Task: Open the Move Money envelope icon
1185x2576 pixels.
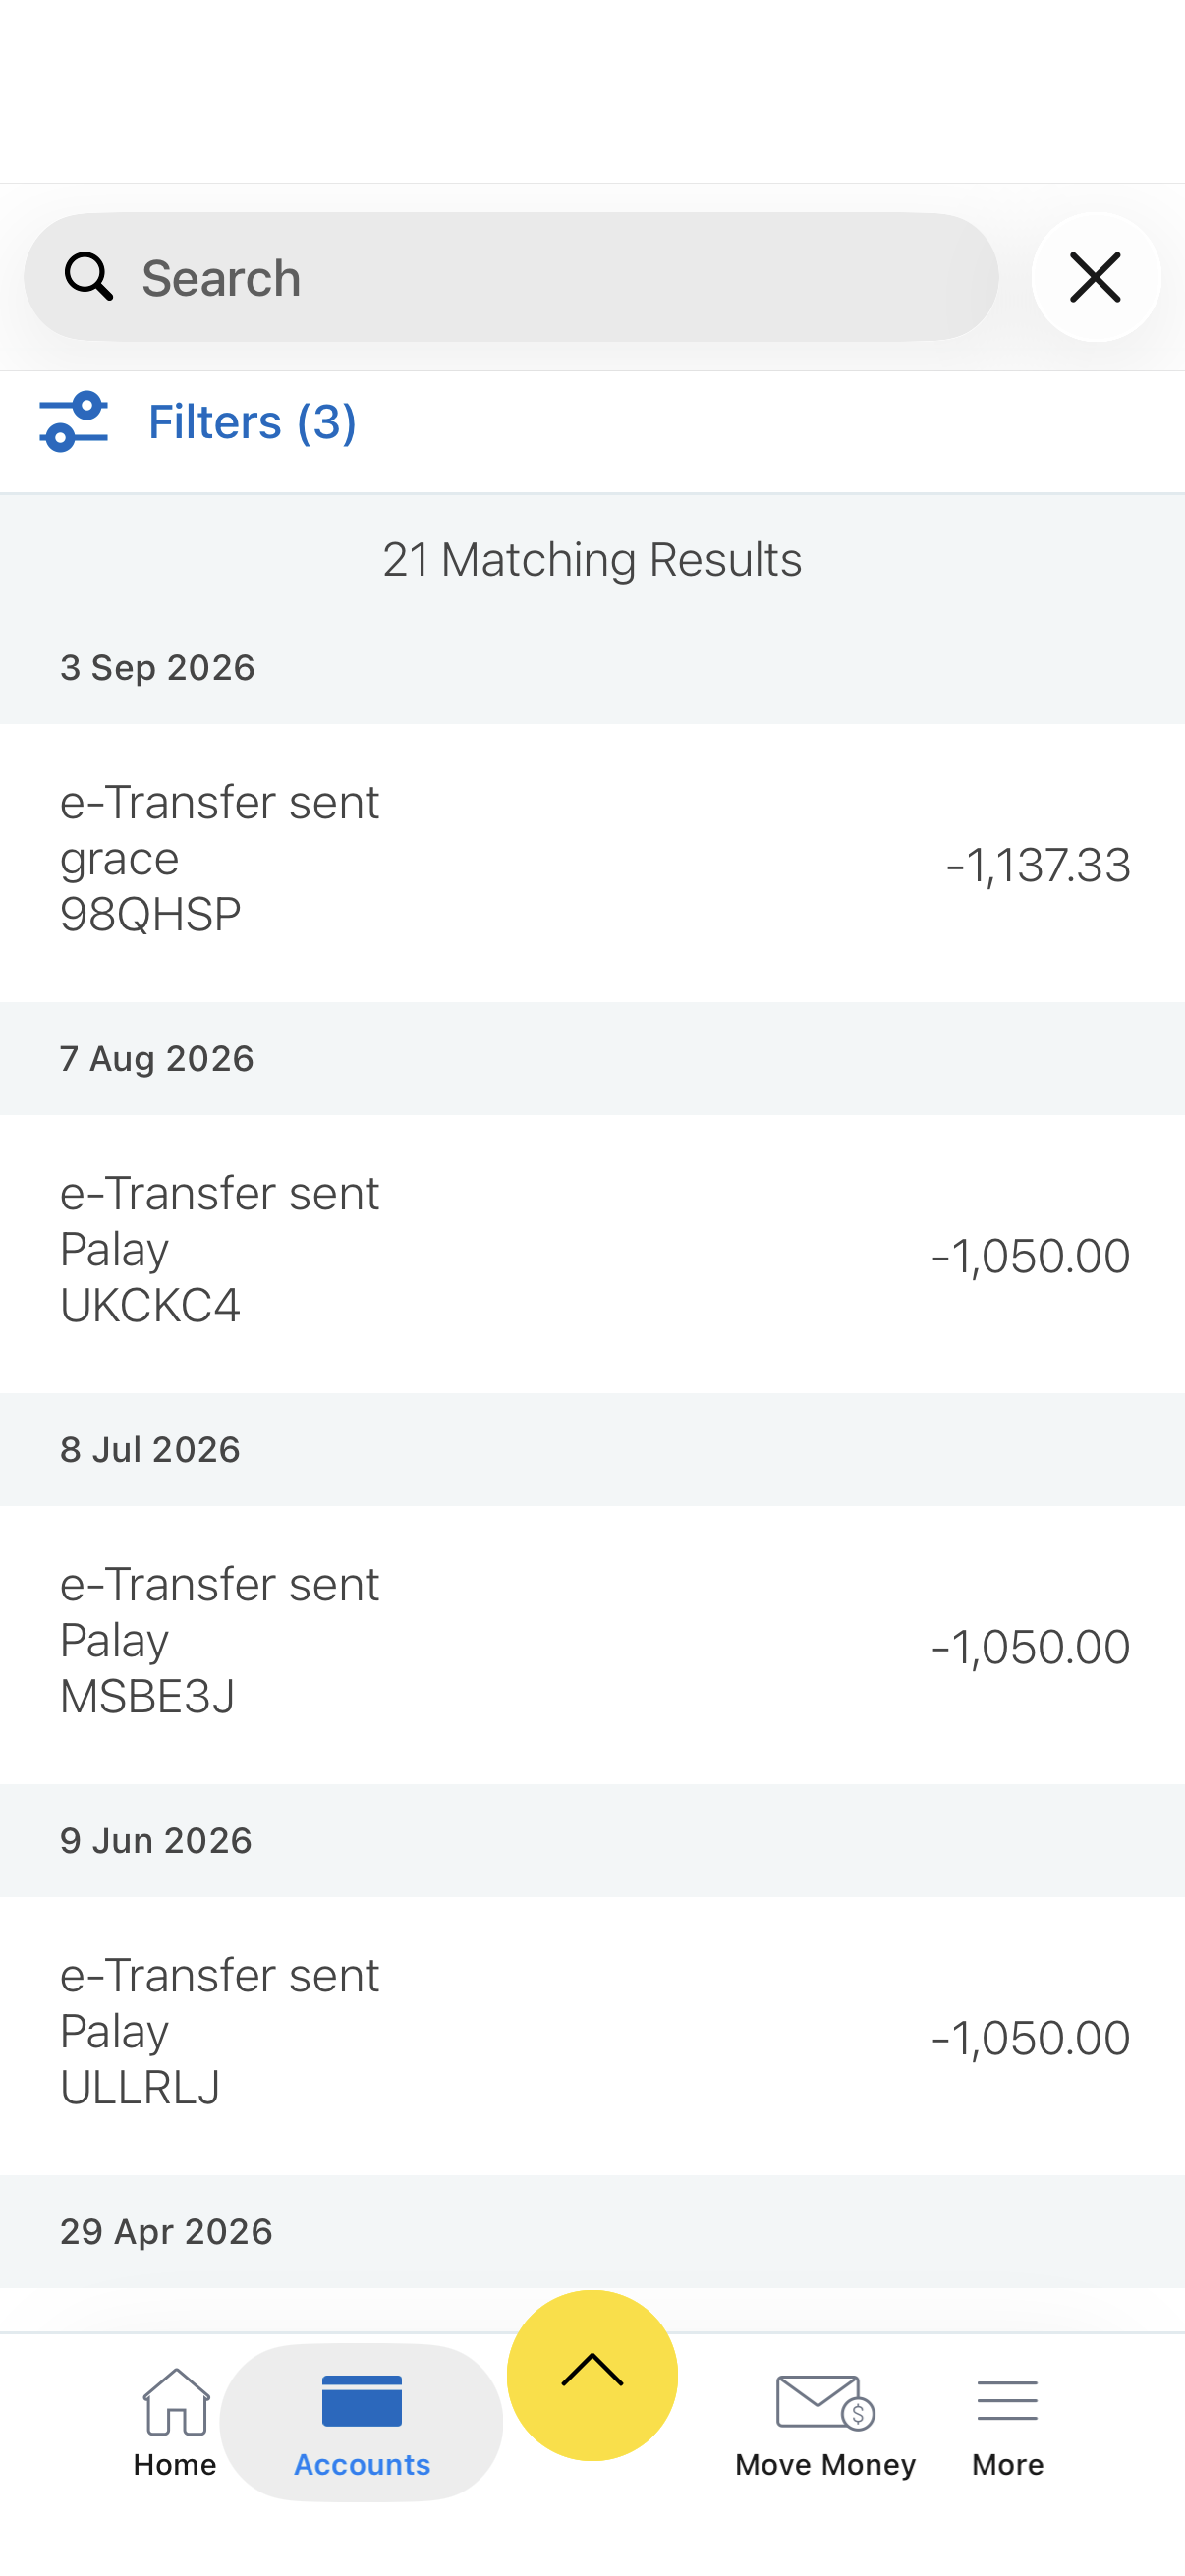Action: pyautogui.click(x=825, y=2401)
